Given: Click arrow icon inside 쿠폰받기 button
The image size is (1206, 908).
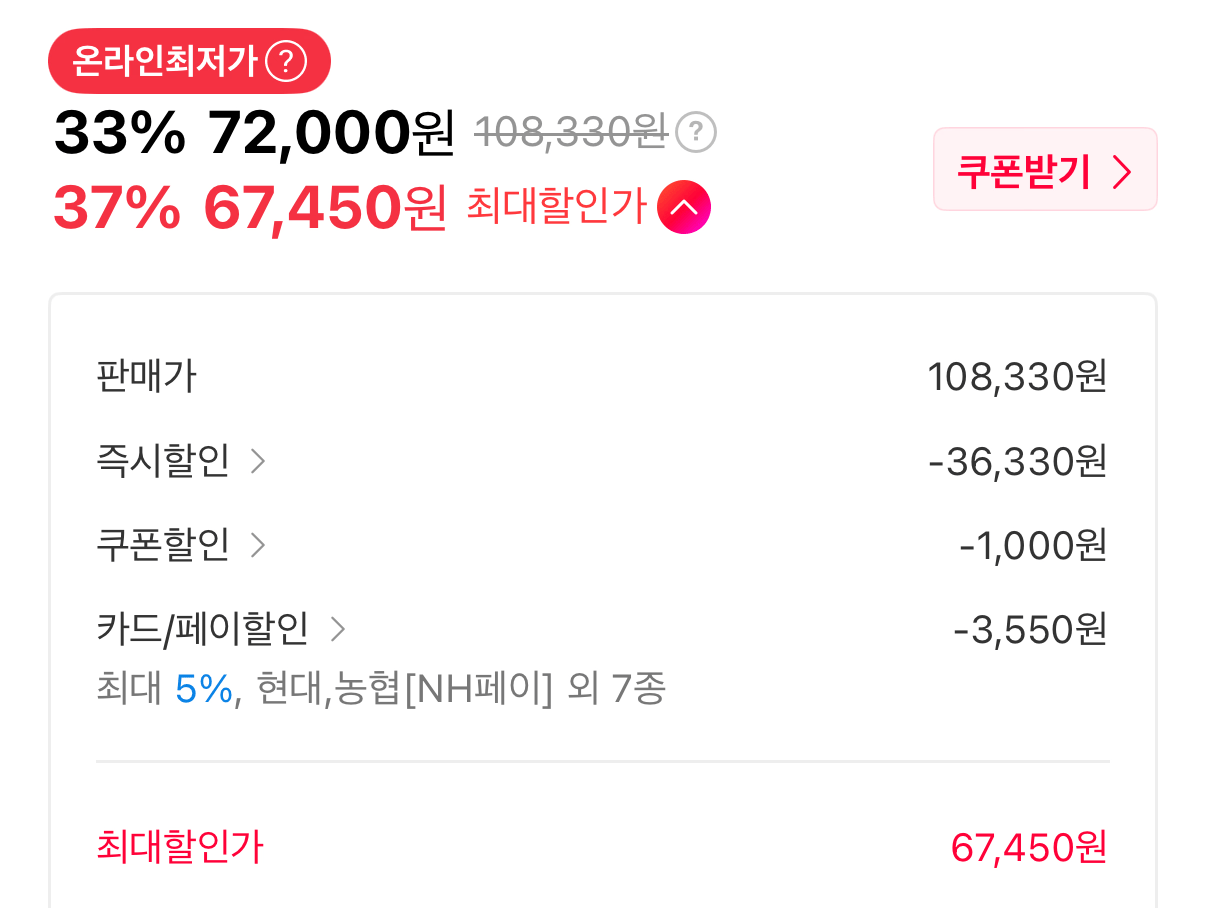Looking at the screenshot, I should (x=1122, y=171).
